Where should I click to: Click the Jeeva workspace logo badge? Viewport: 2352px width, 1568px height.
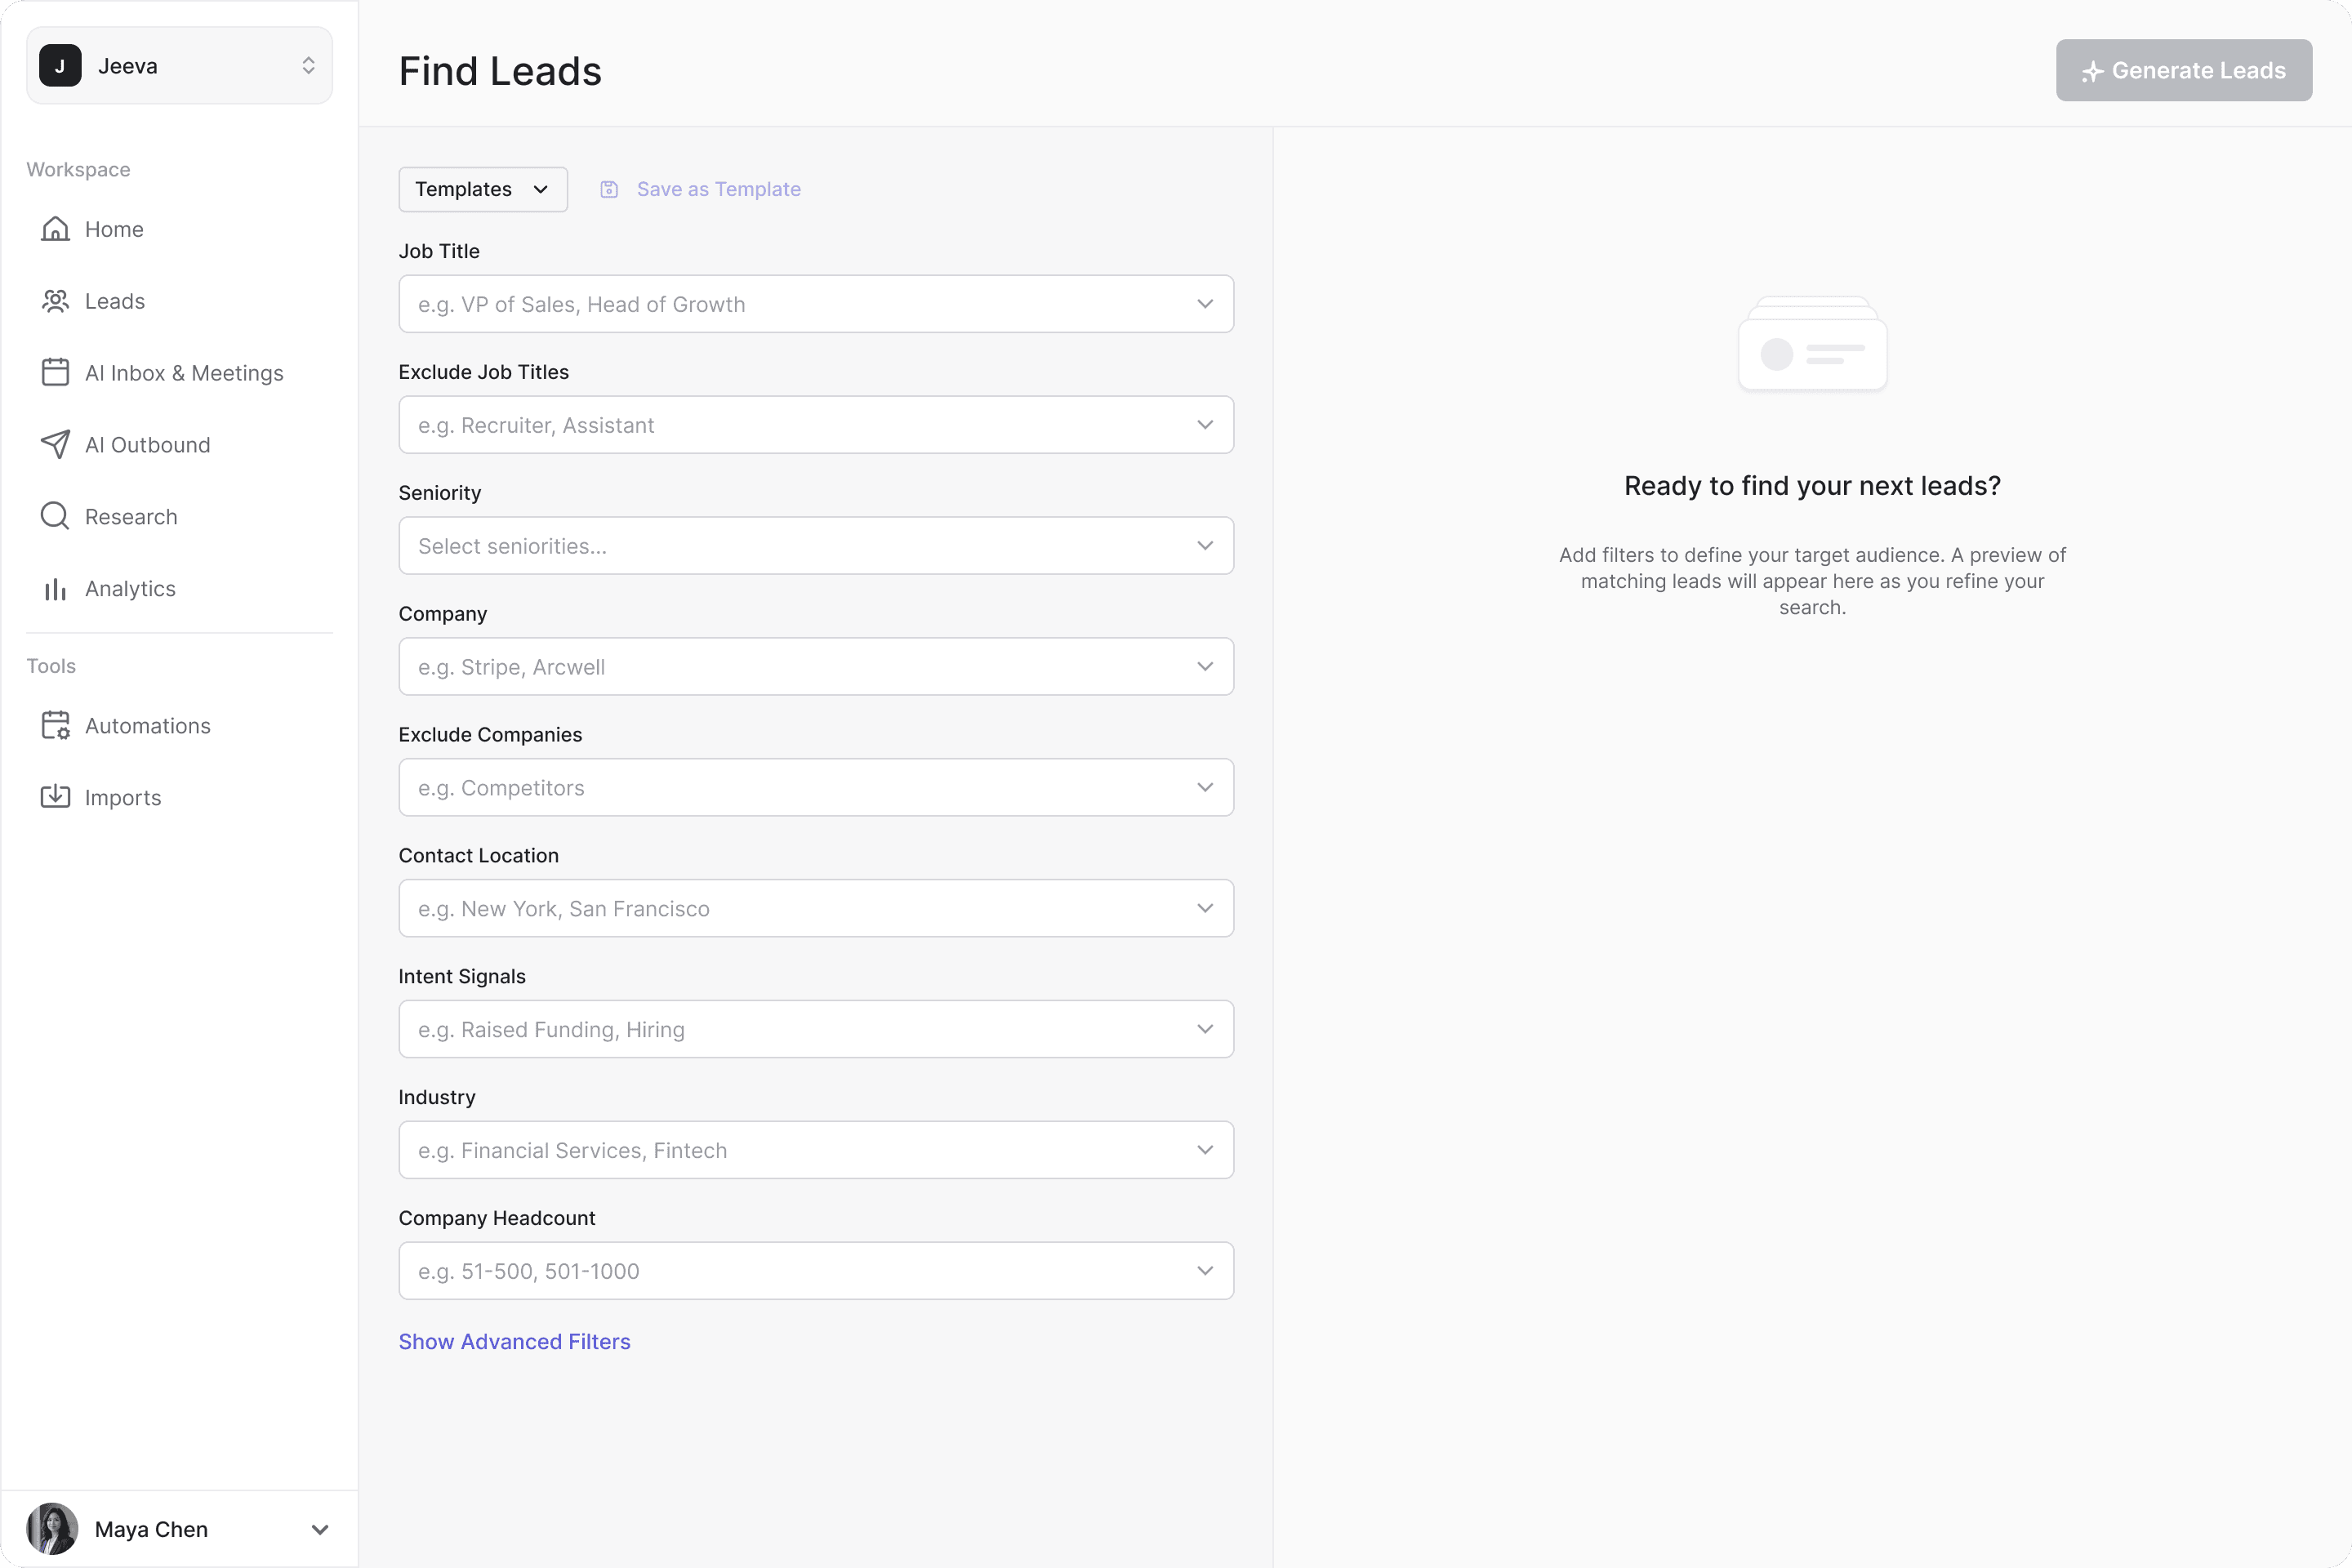60,66
